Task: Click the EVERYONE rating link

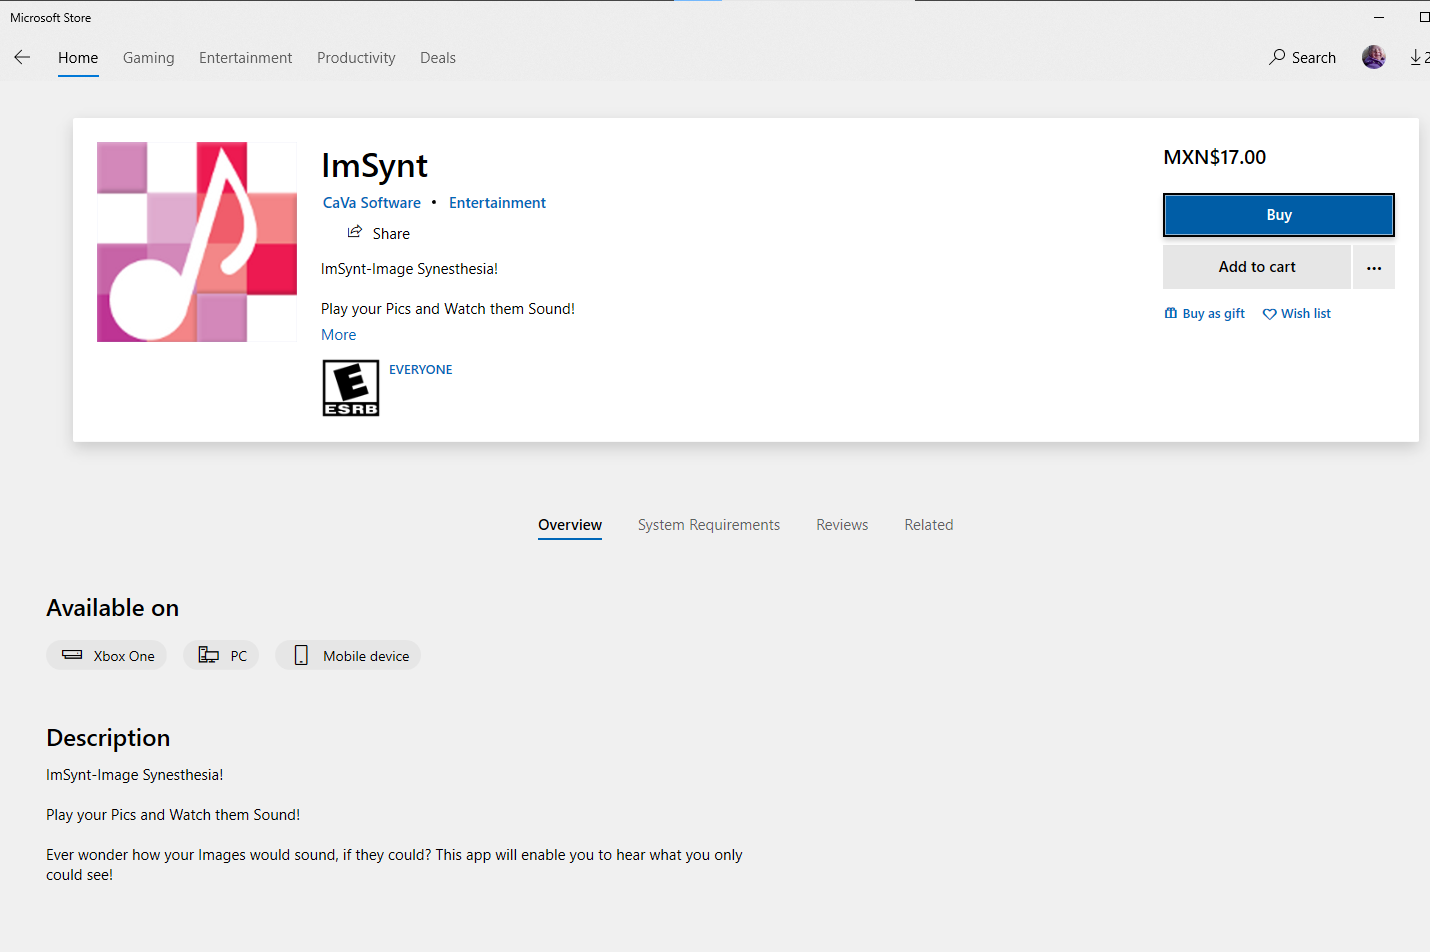Action: [421, 369]
